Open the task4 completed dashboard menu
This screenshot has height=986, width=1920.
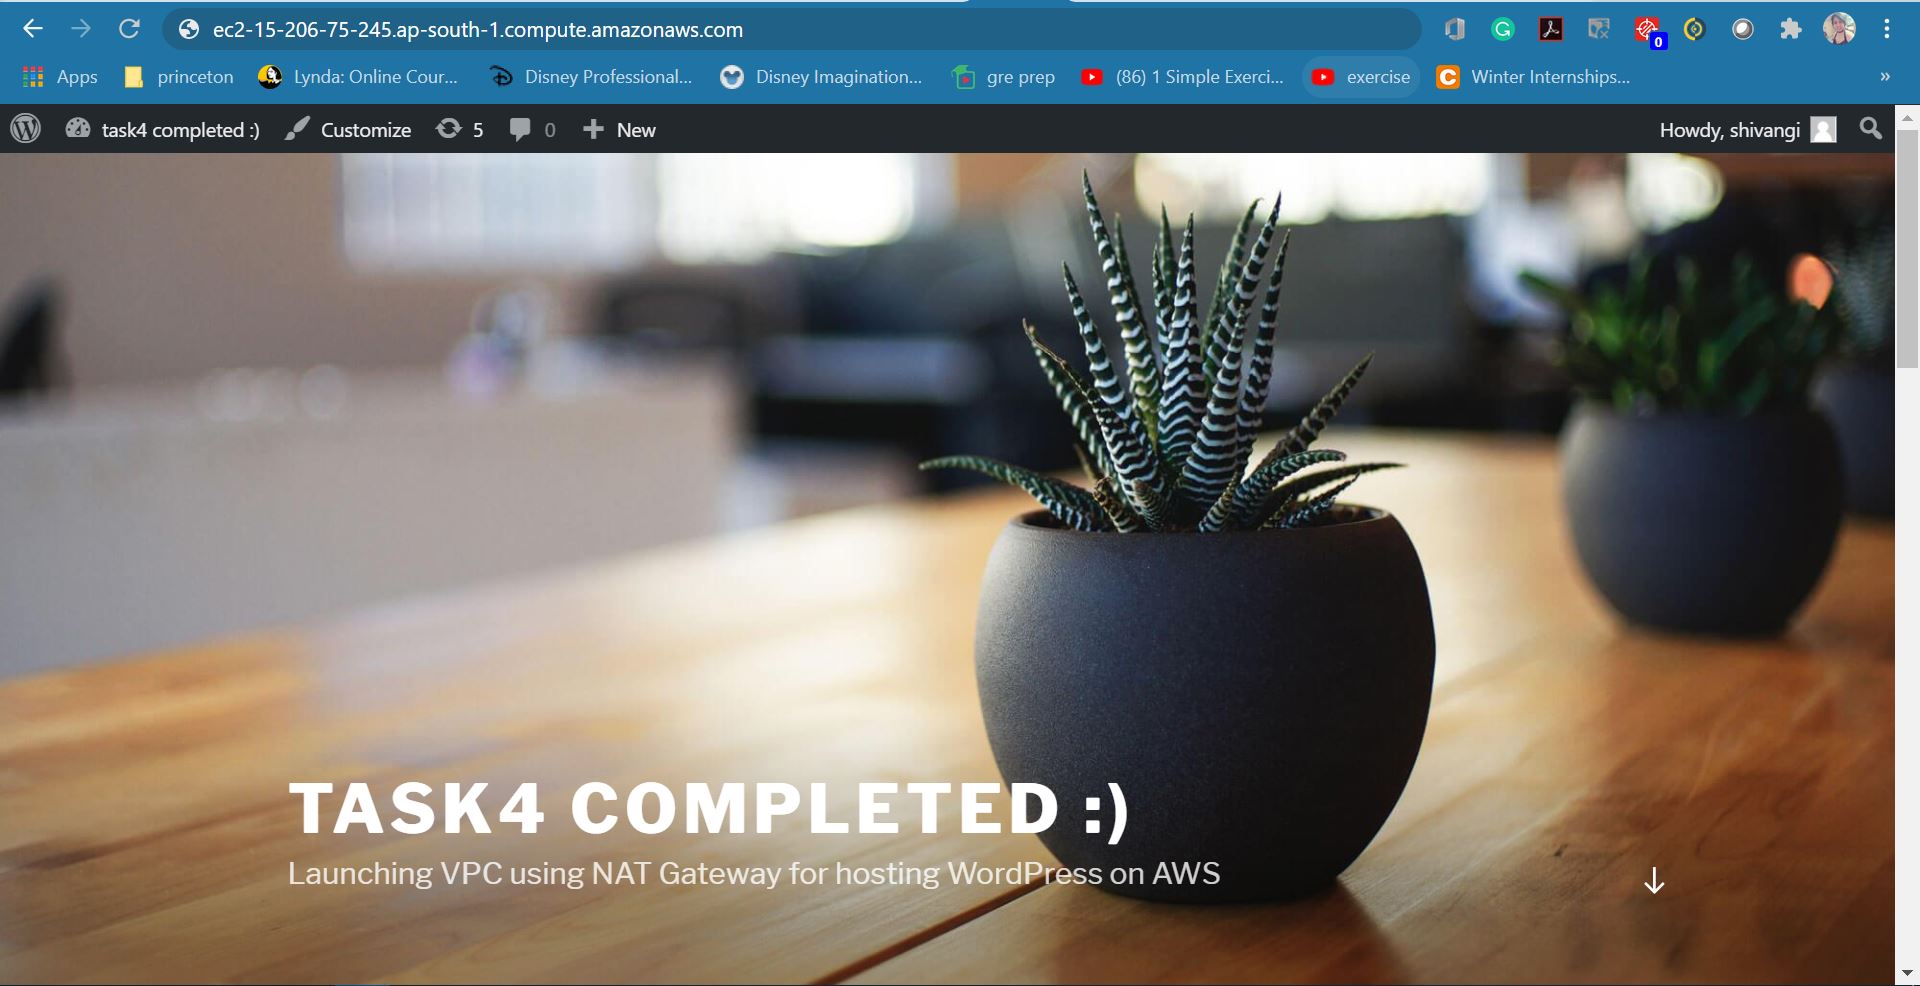click(162, 130)
